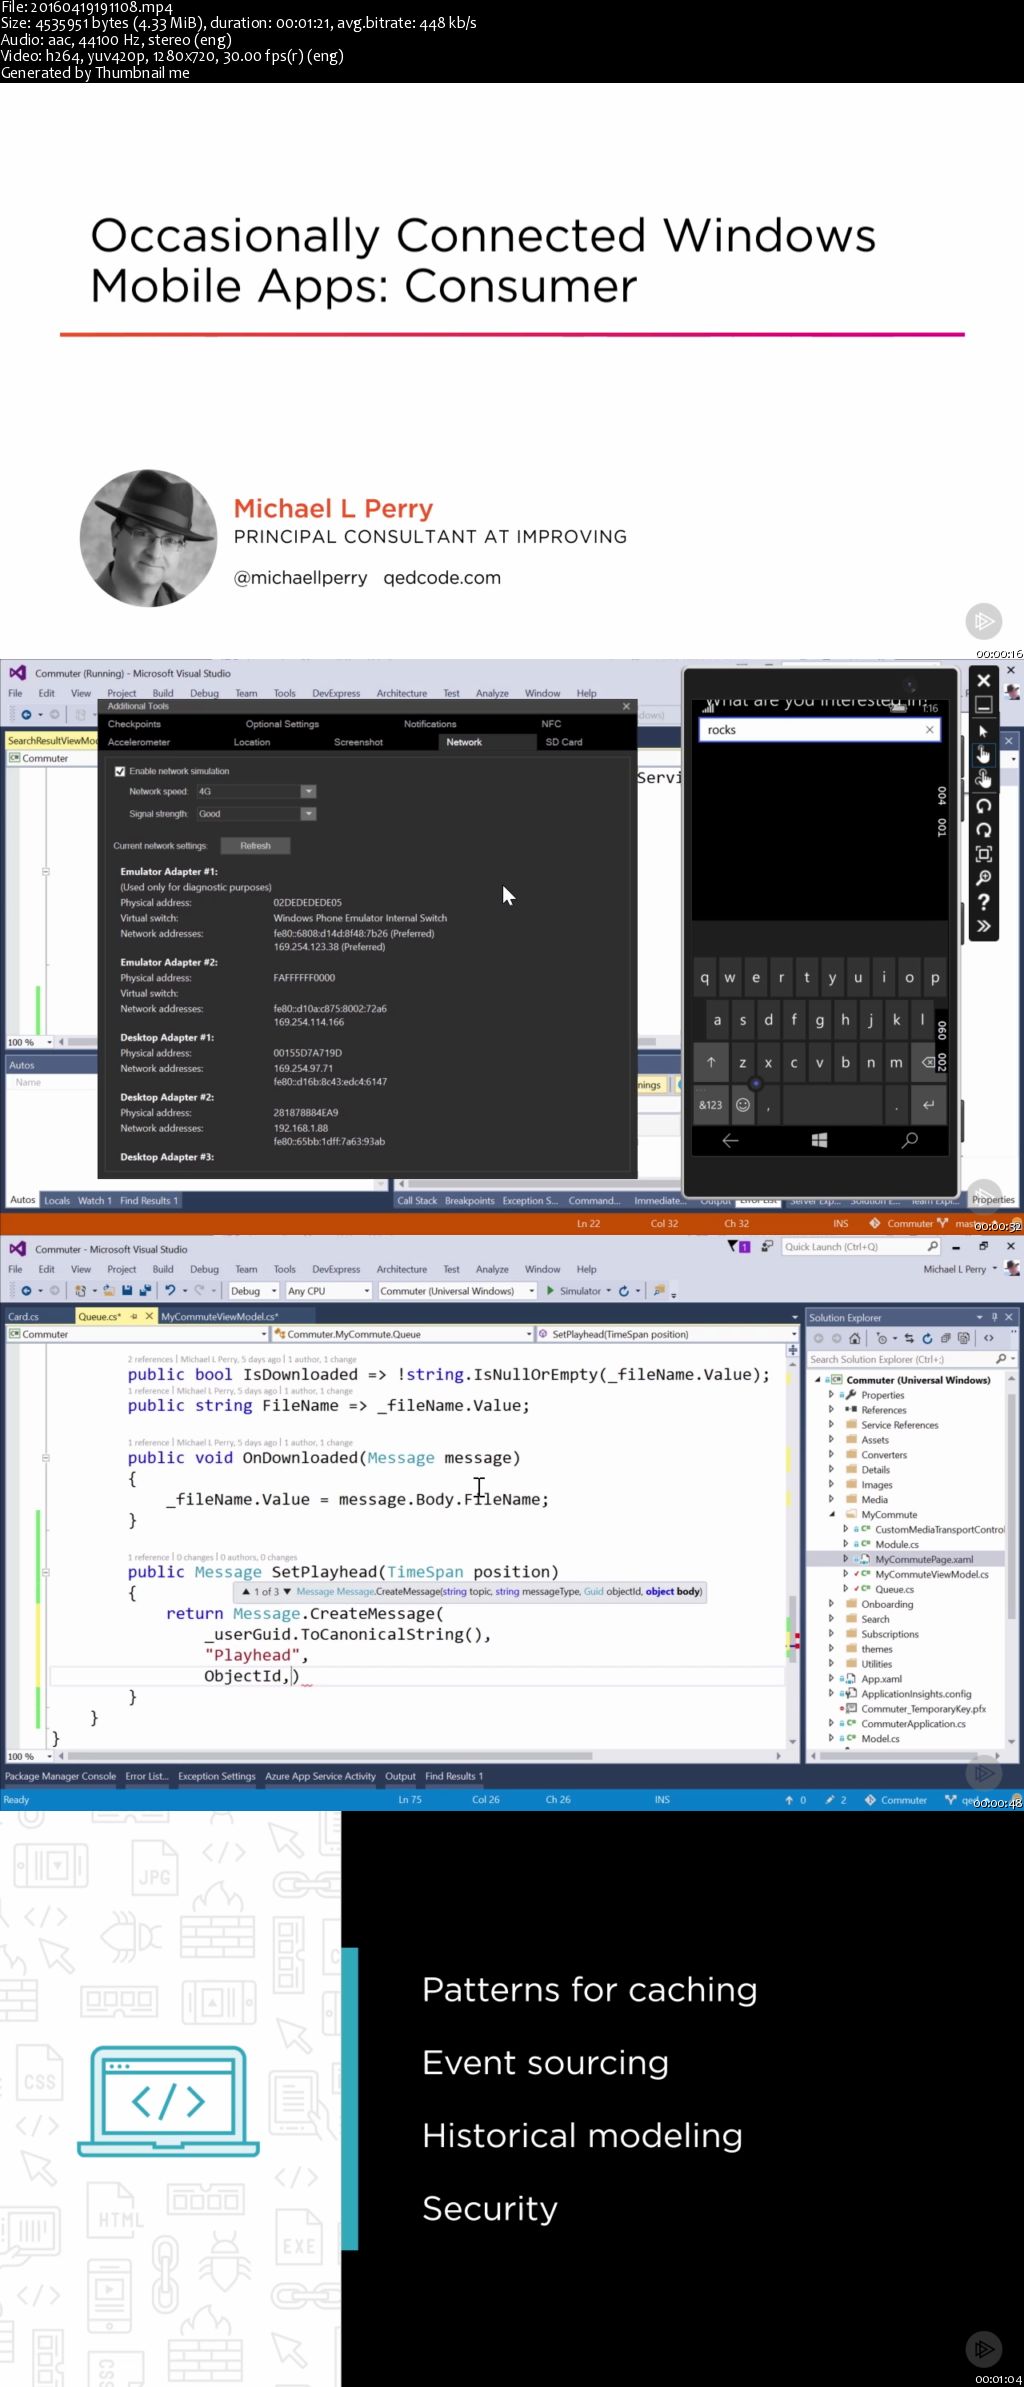Collapse the MyCommute folder in Solution Explorer

(x=832, y=1514)
